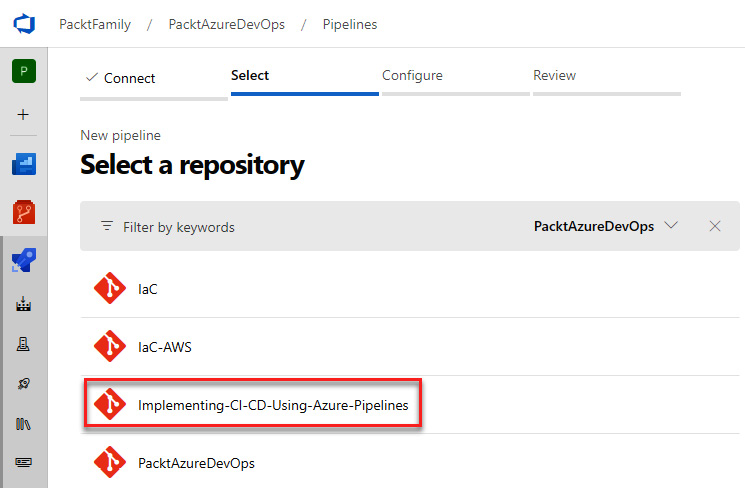Open Azure Repos from the sidebar
Viewport: 745px width, 488px height.
(24, 212)
